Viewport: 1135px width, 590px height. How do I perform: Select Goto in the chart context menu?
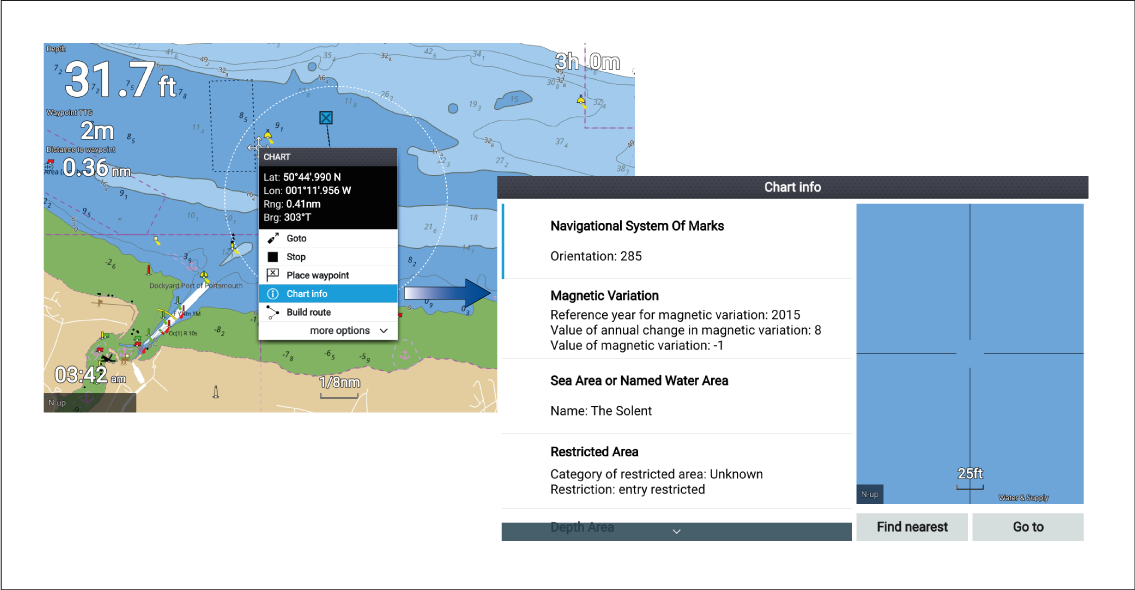(328, 238)
